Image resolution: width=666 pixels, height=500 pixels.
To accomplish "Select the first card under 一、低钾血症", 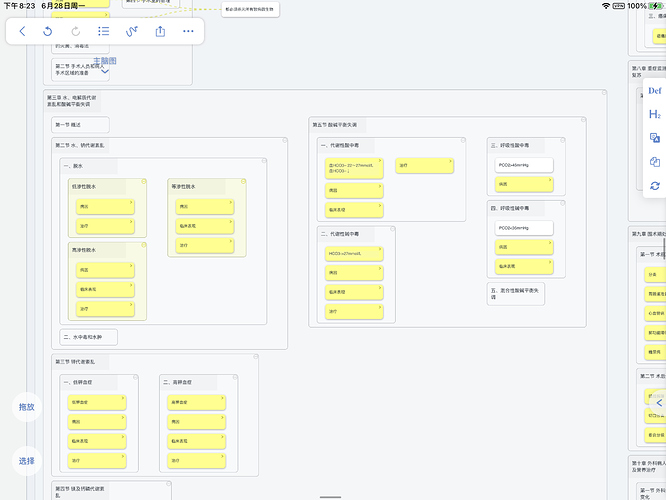I will [97, 402].
